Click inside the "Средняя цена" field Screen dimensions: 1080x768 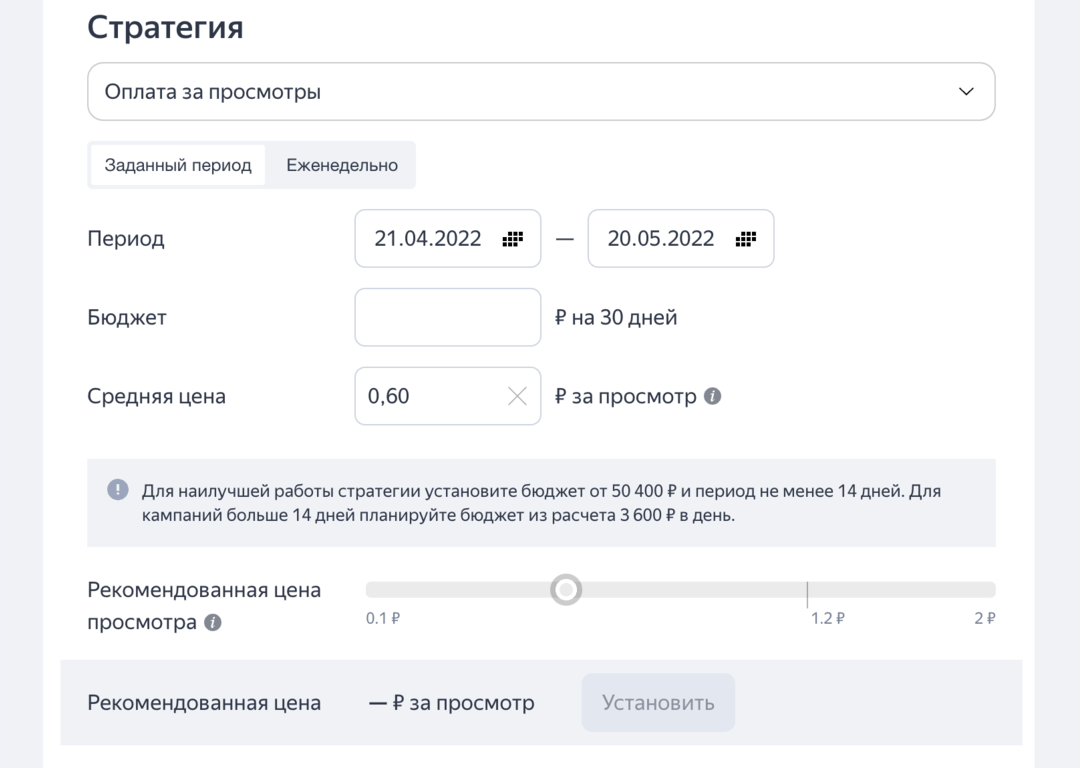point(430,396)
